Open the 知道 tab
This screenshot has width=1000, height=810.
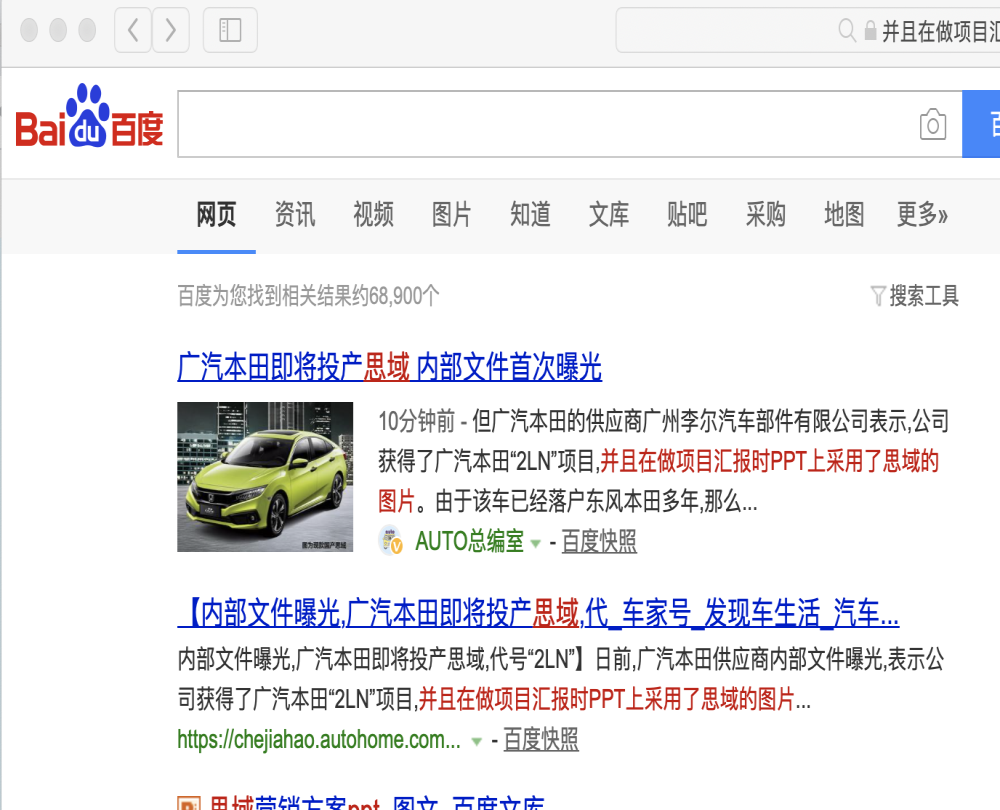[x=530, y=214]
